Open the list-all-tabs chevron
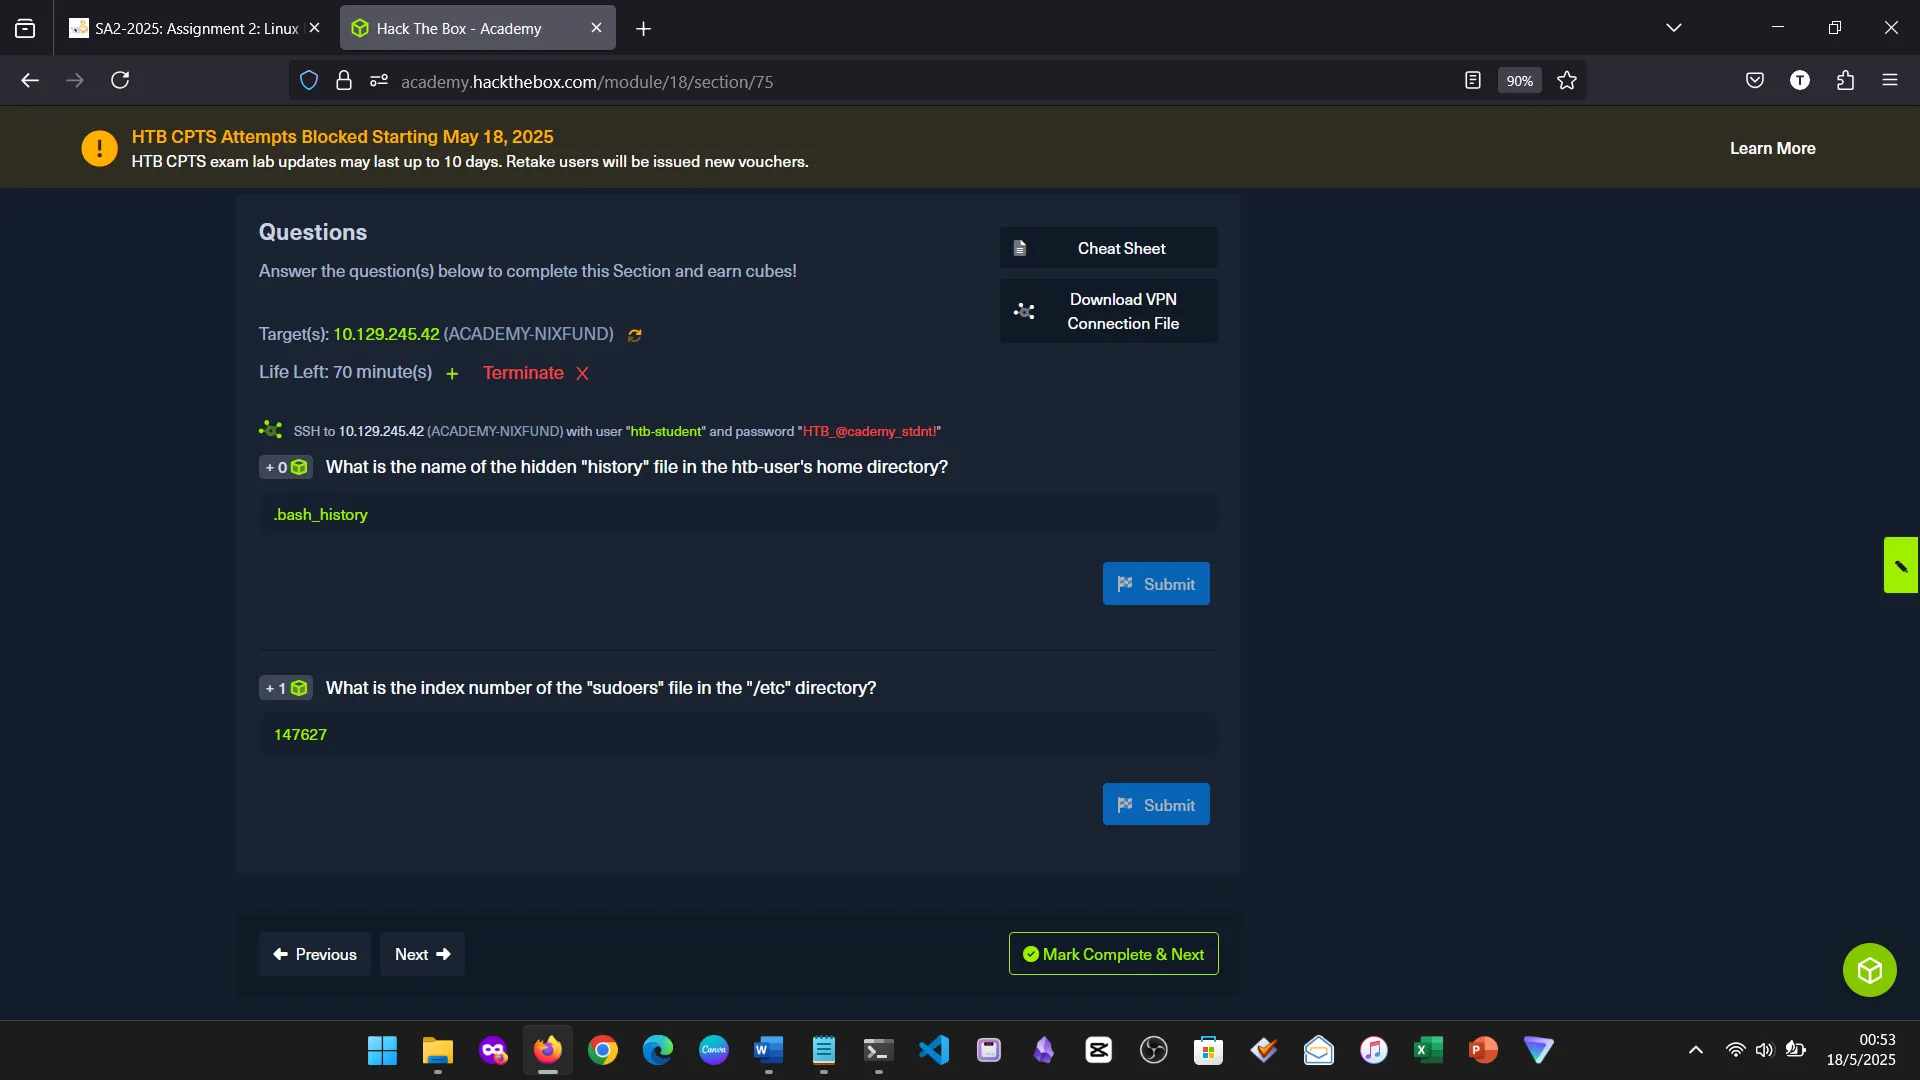 (1674, 27)
